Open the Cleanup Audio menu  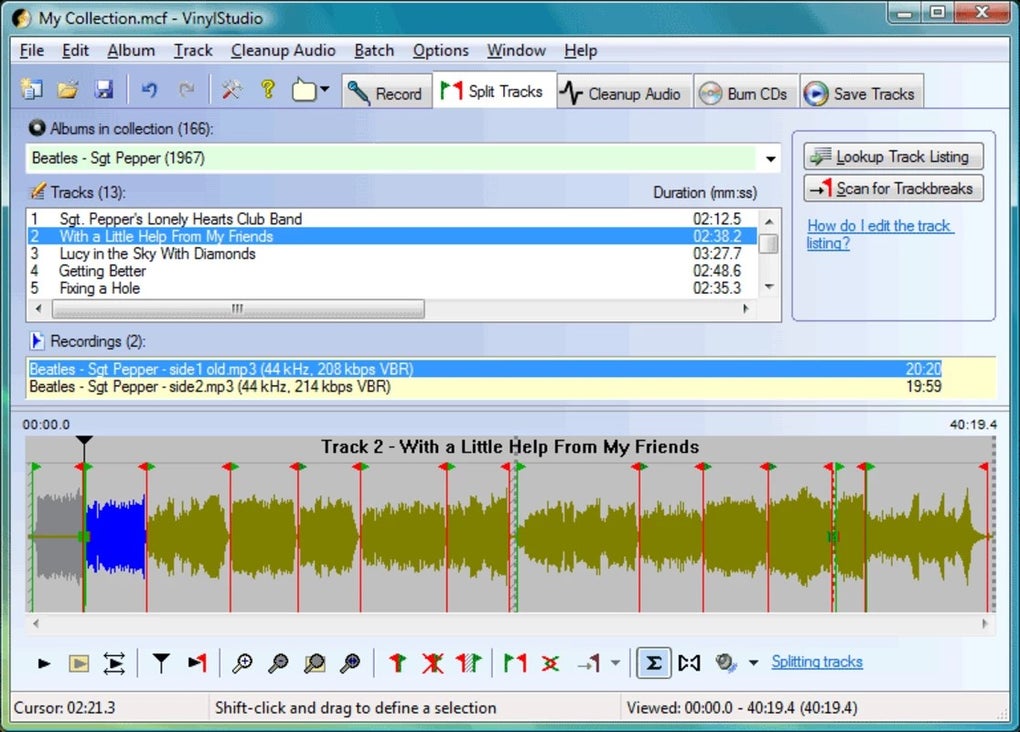[x=283, y=50]
